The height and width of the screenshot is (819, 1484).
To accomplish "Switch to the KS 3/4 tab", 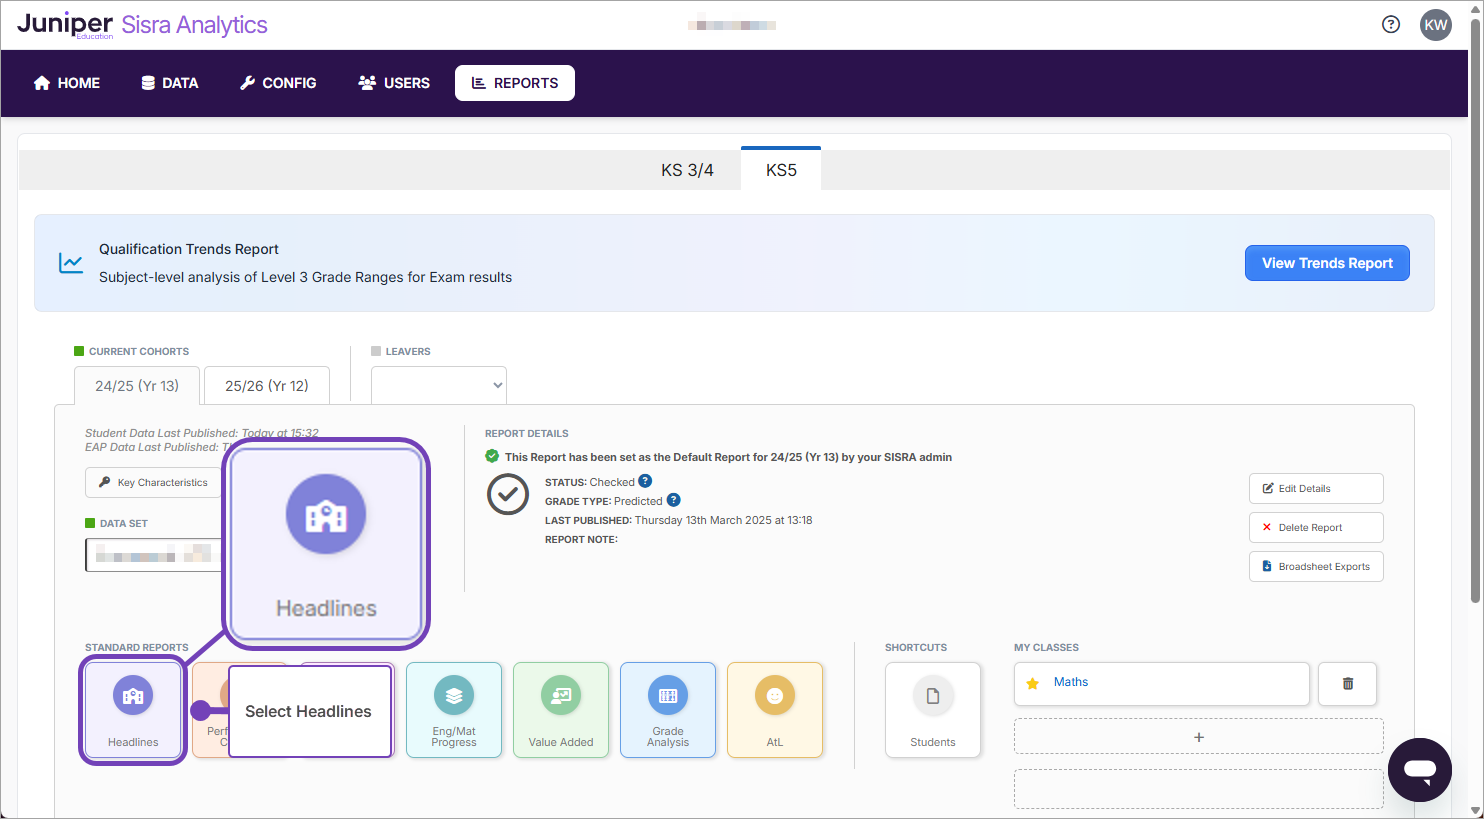I will click(687, 170).
